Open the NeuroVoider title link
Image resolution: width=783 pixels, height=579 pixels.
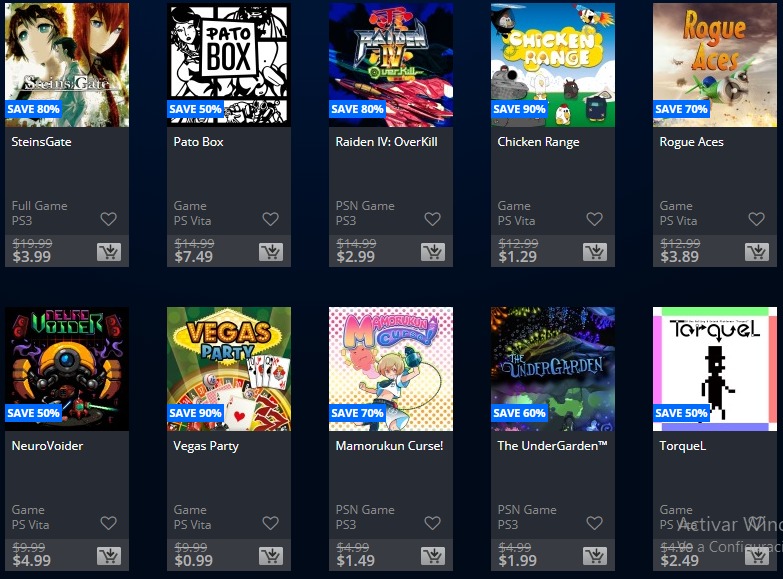[47, 446]
